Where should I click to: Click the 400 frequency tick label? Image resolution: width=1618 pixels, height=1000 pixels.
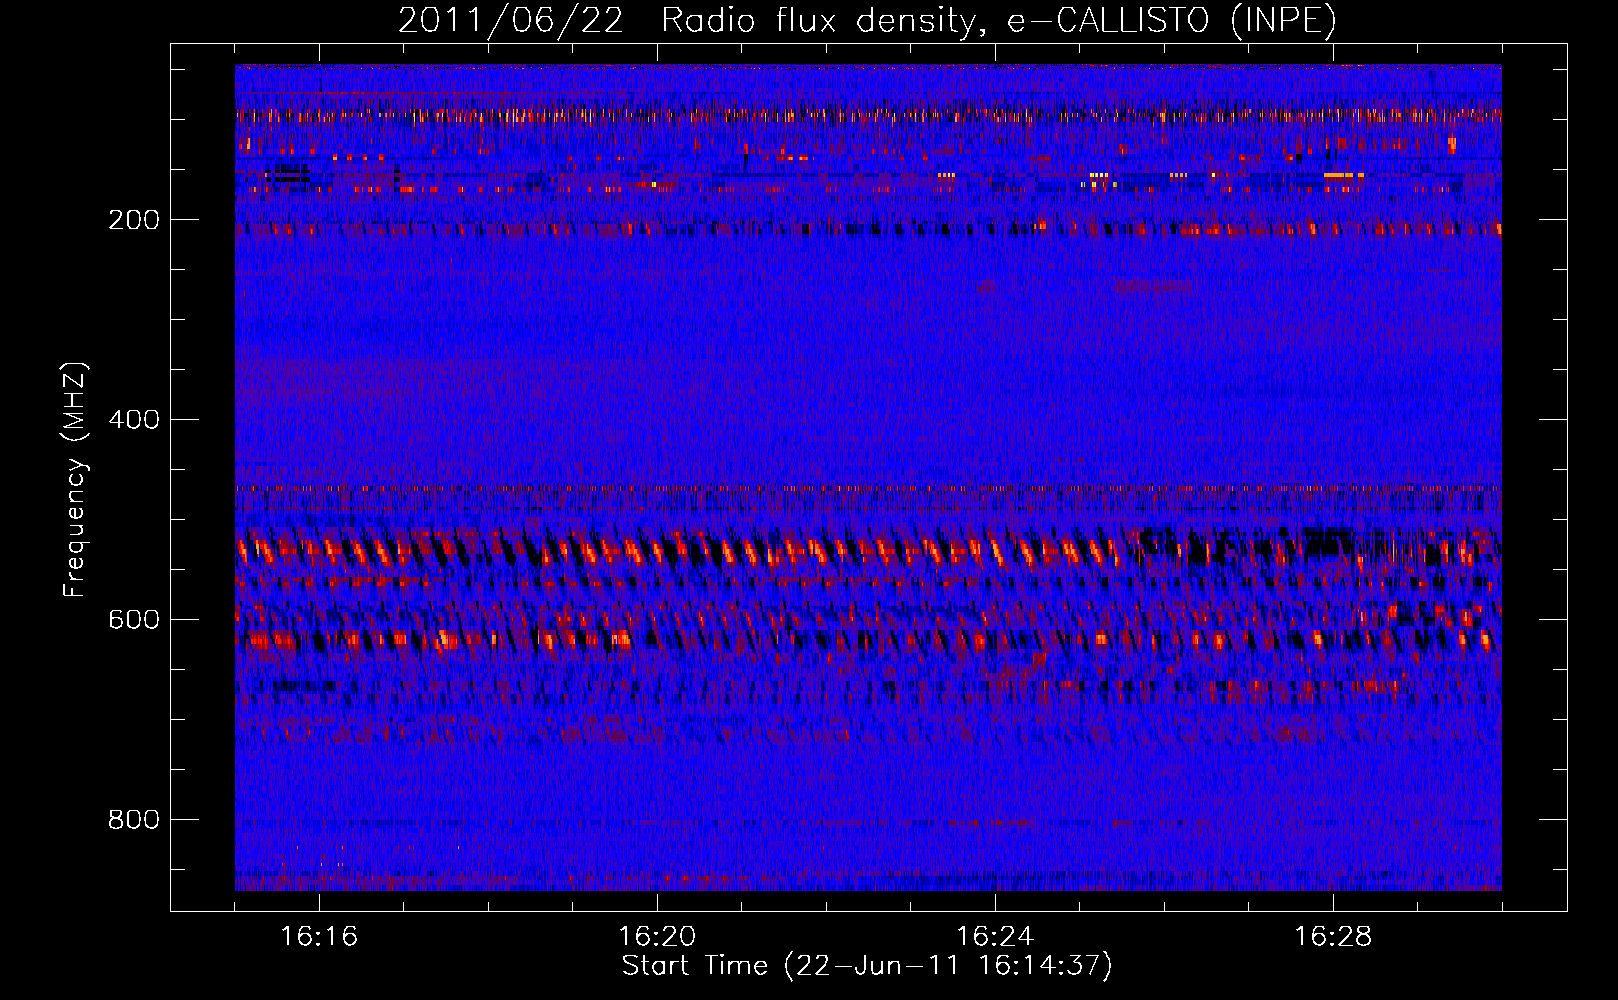pos(134,420)
